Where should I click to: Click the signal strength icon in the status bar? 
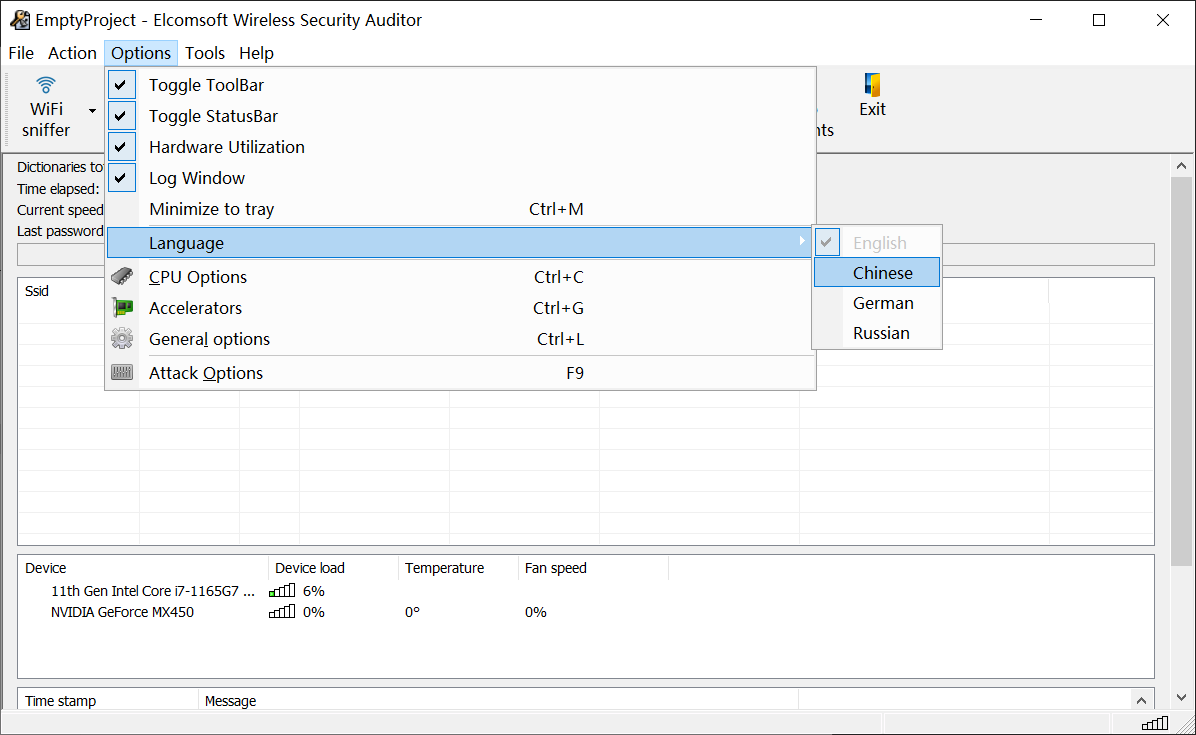point(1154,722)
